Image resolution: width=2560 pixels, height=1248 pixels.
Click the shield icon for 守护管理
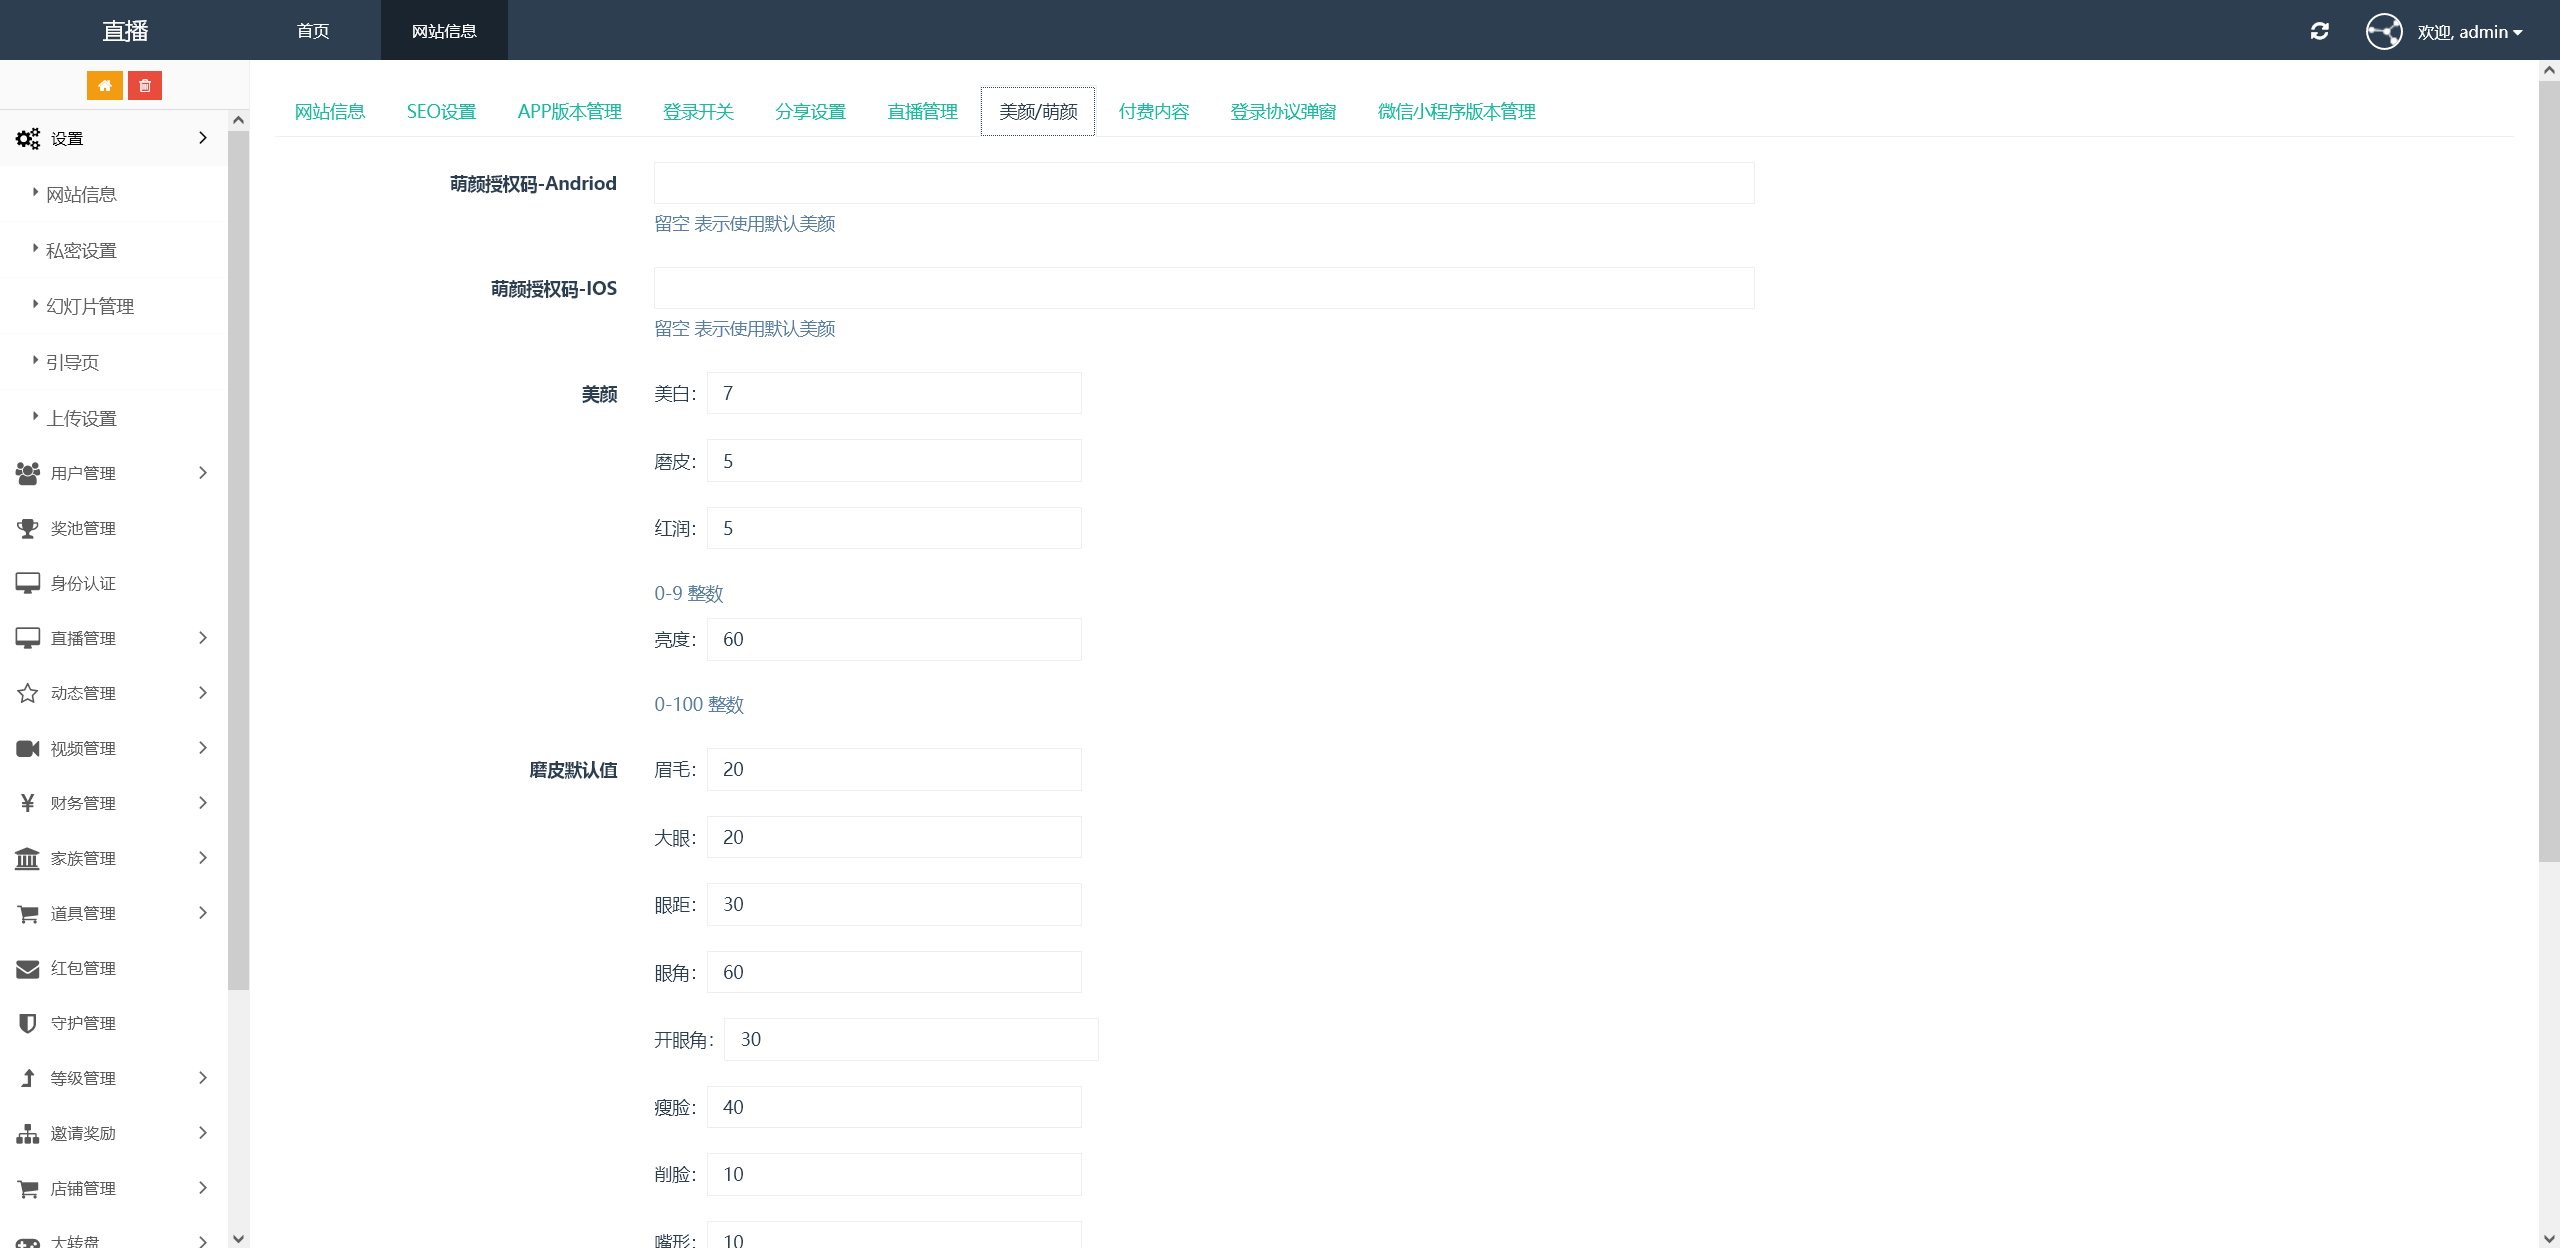click(x=27, y=1023)
